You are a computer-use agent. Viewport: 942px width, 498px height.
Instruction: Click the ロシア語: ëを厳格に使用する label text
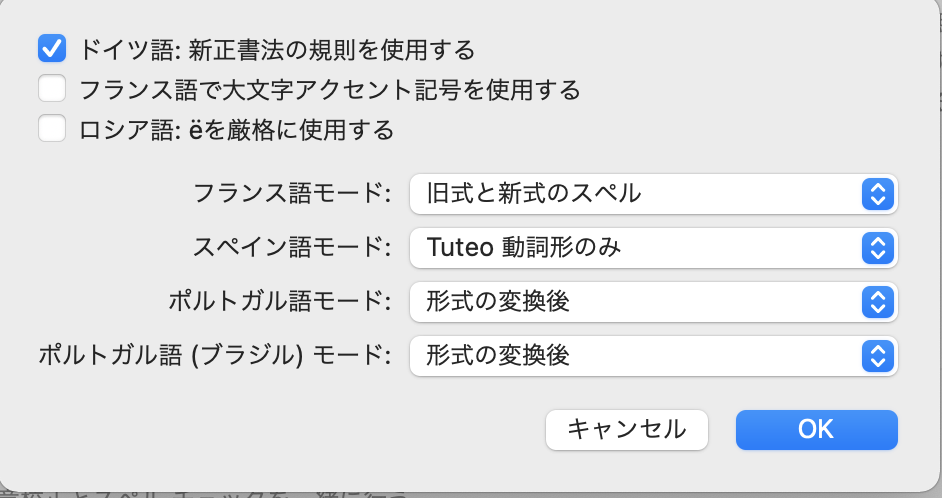point(236,130)
